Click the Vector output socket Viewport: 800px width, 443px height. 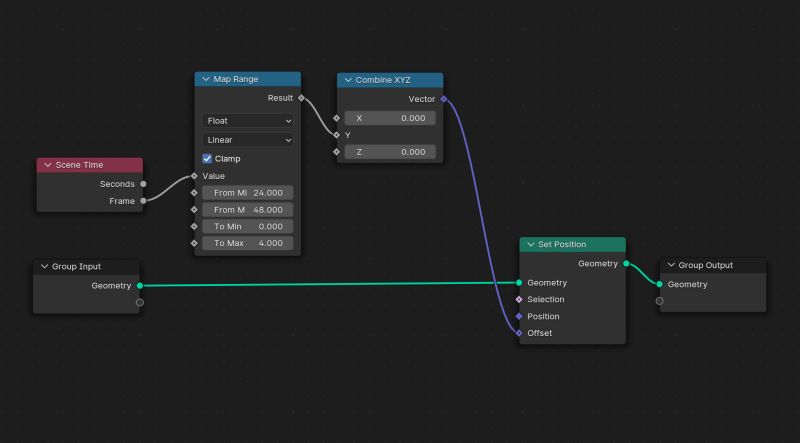[x=443, y=99]
